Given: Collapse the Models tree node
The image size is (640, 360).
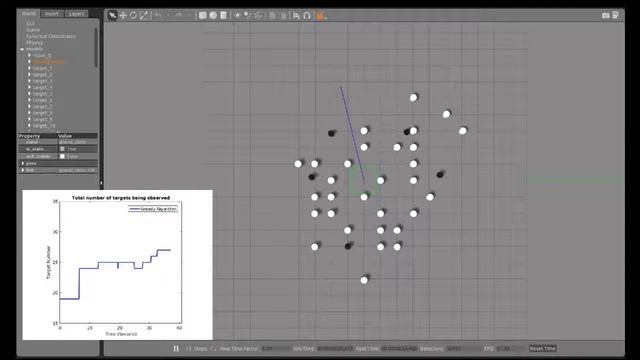Looking at the screenshot, I should (22, 49).
